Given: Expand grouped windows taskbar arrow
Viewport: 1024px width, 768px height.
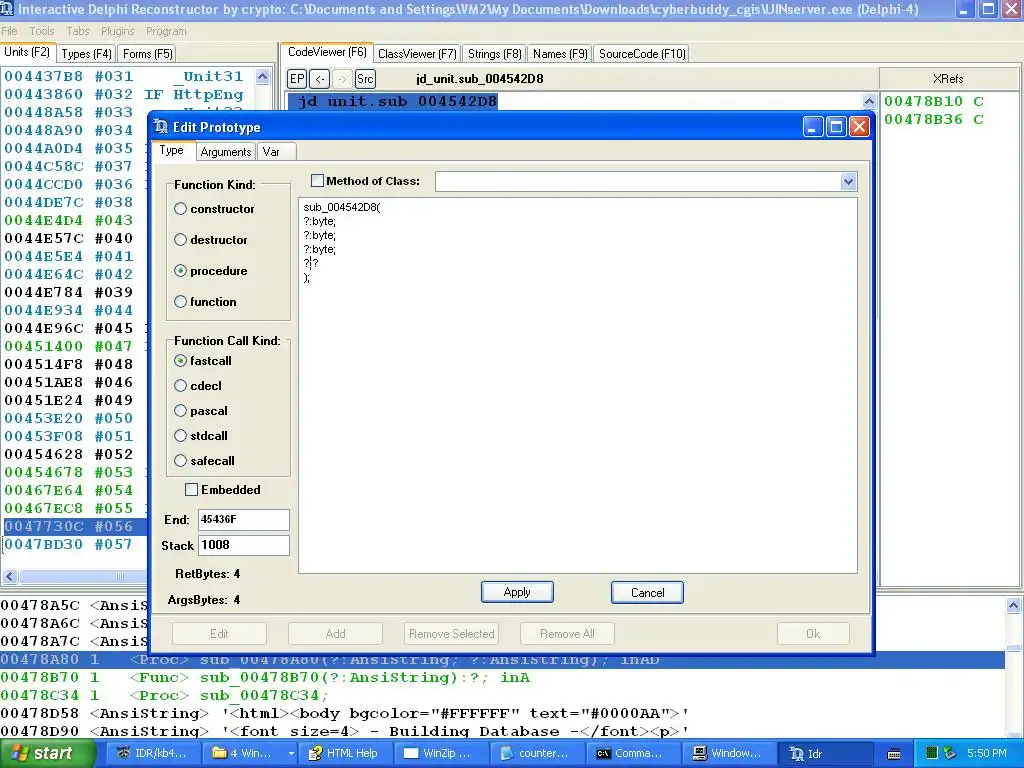Looking at the screenshot, I should pos(291,754).
